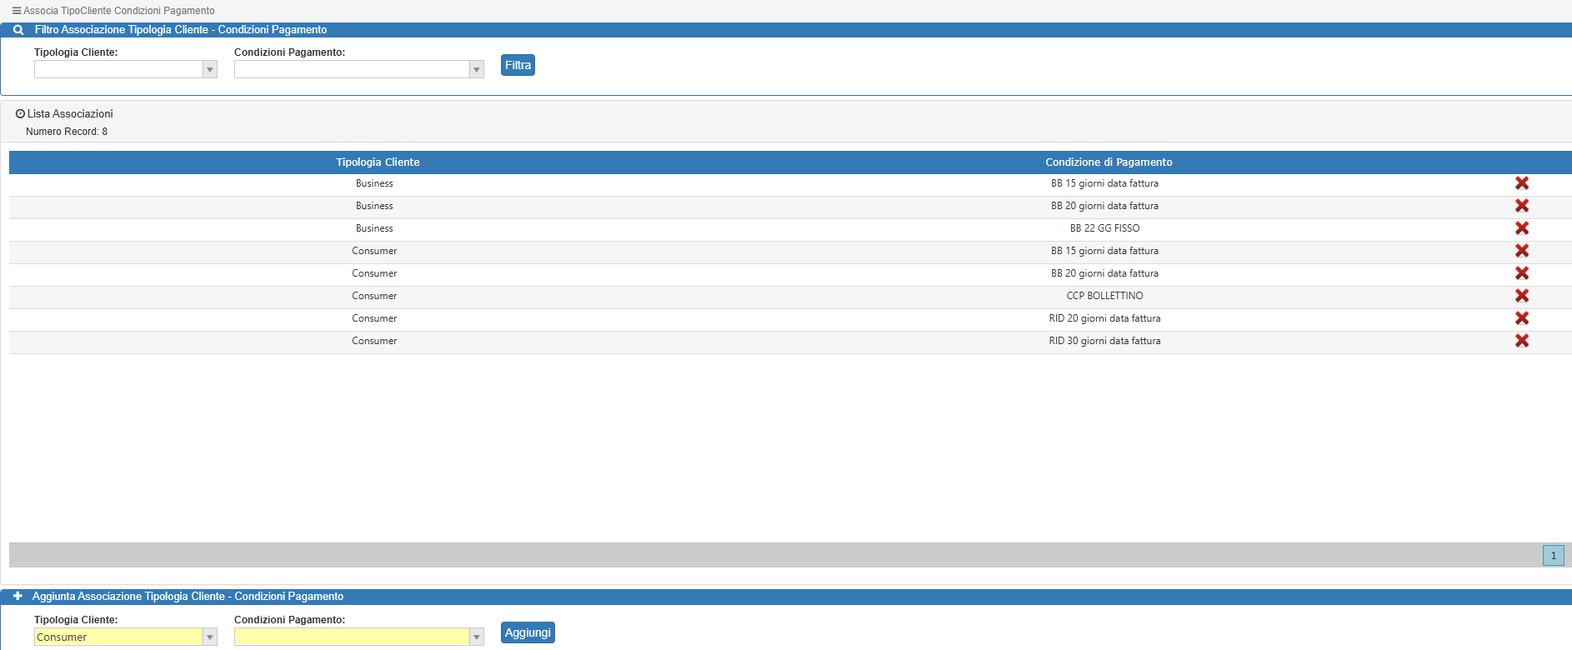The width and height of the screenshot is (1572, 650).
Task: Click the filter Tipologia Cliente input field
Action: tap(118, 70)
